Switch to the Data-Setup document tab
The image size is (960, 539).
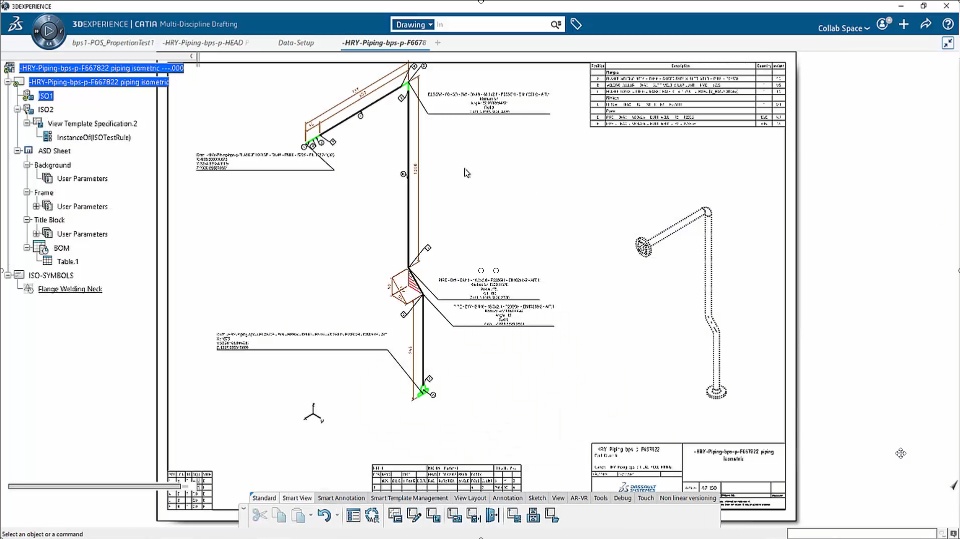coord(296,43)
